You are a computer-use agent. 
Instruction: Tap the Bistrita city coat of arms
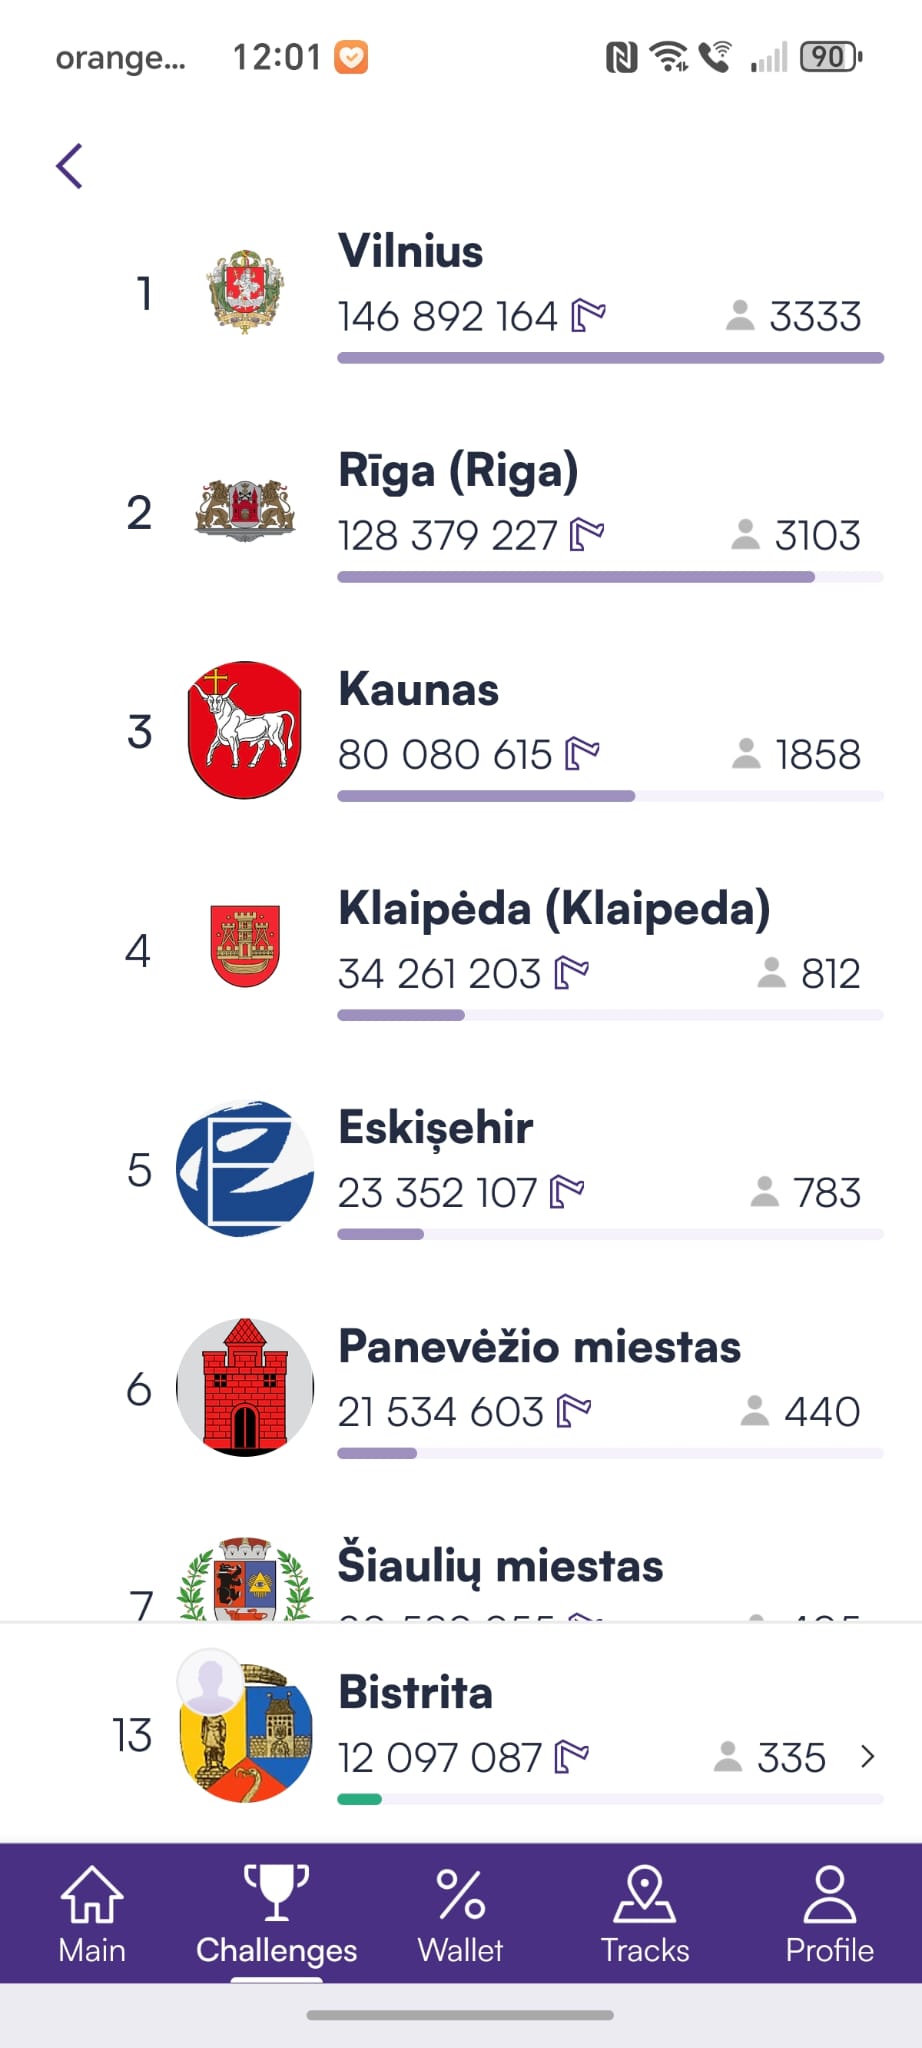255,1735
